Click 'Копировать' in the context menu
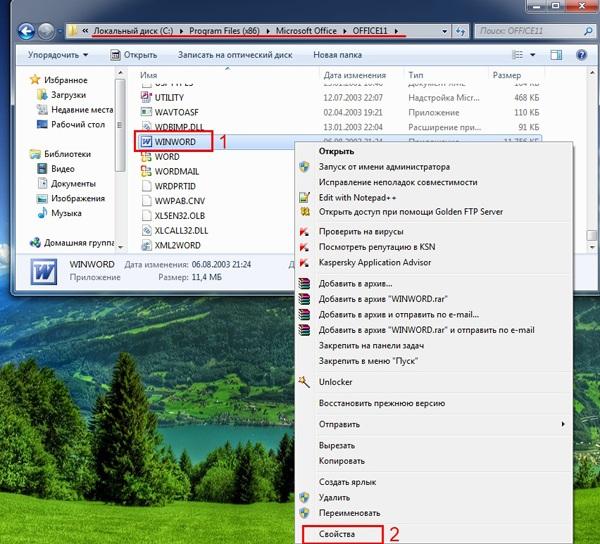This screenshot has height=544, width=600. pos(342,461)
